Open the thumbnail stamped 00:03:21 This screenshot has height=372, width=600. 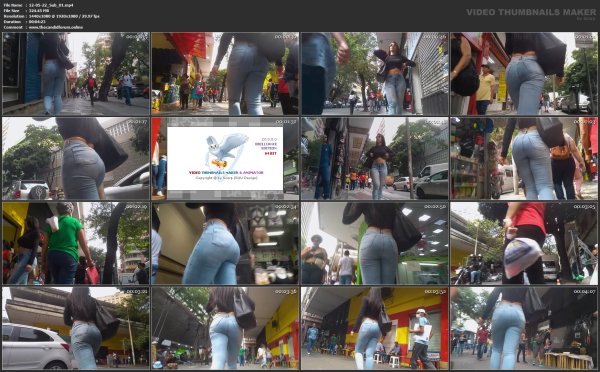pos(76,328)
